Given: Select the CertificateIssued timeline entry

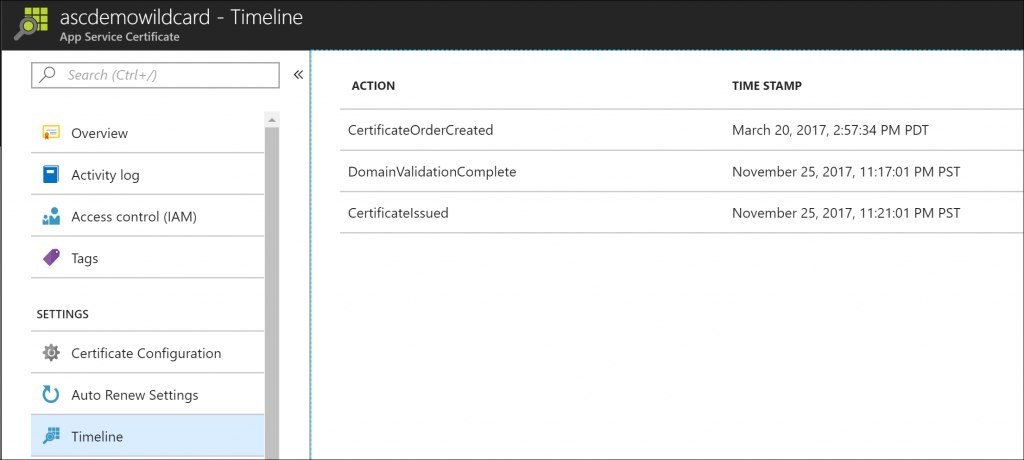Looking at the screenshot, I should coord(398,213).
